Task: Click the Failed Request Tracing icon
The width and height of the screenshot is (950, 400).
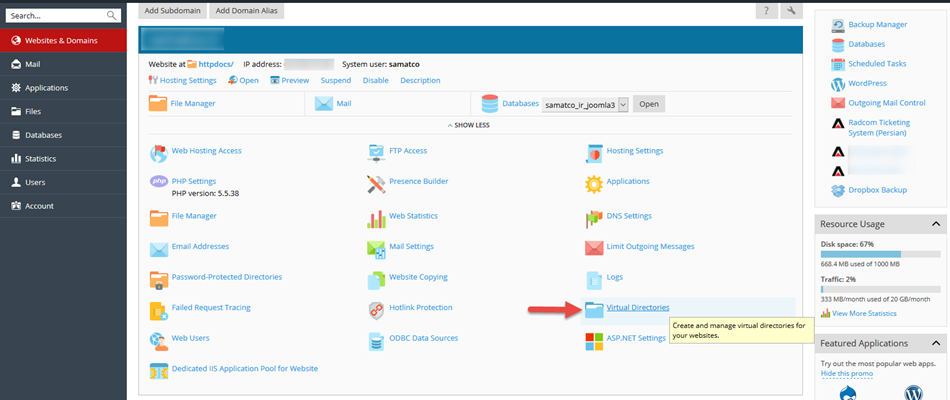Action: (x=158, y=308)
